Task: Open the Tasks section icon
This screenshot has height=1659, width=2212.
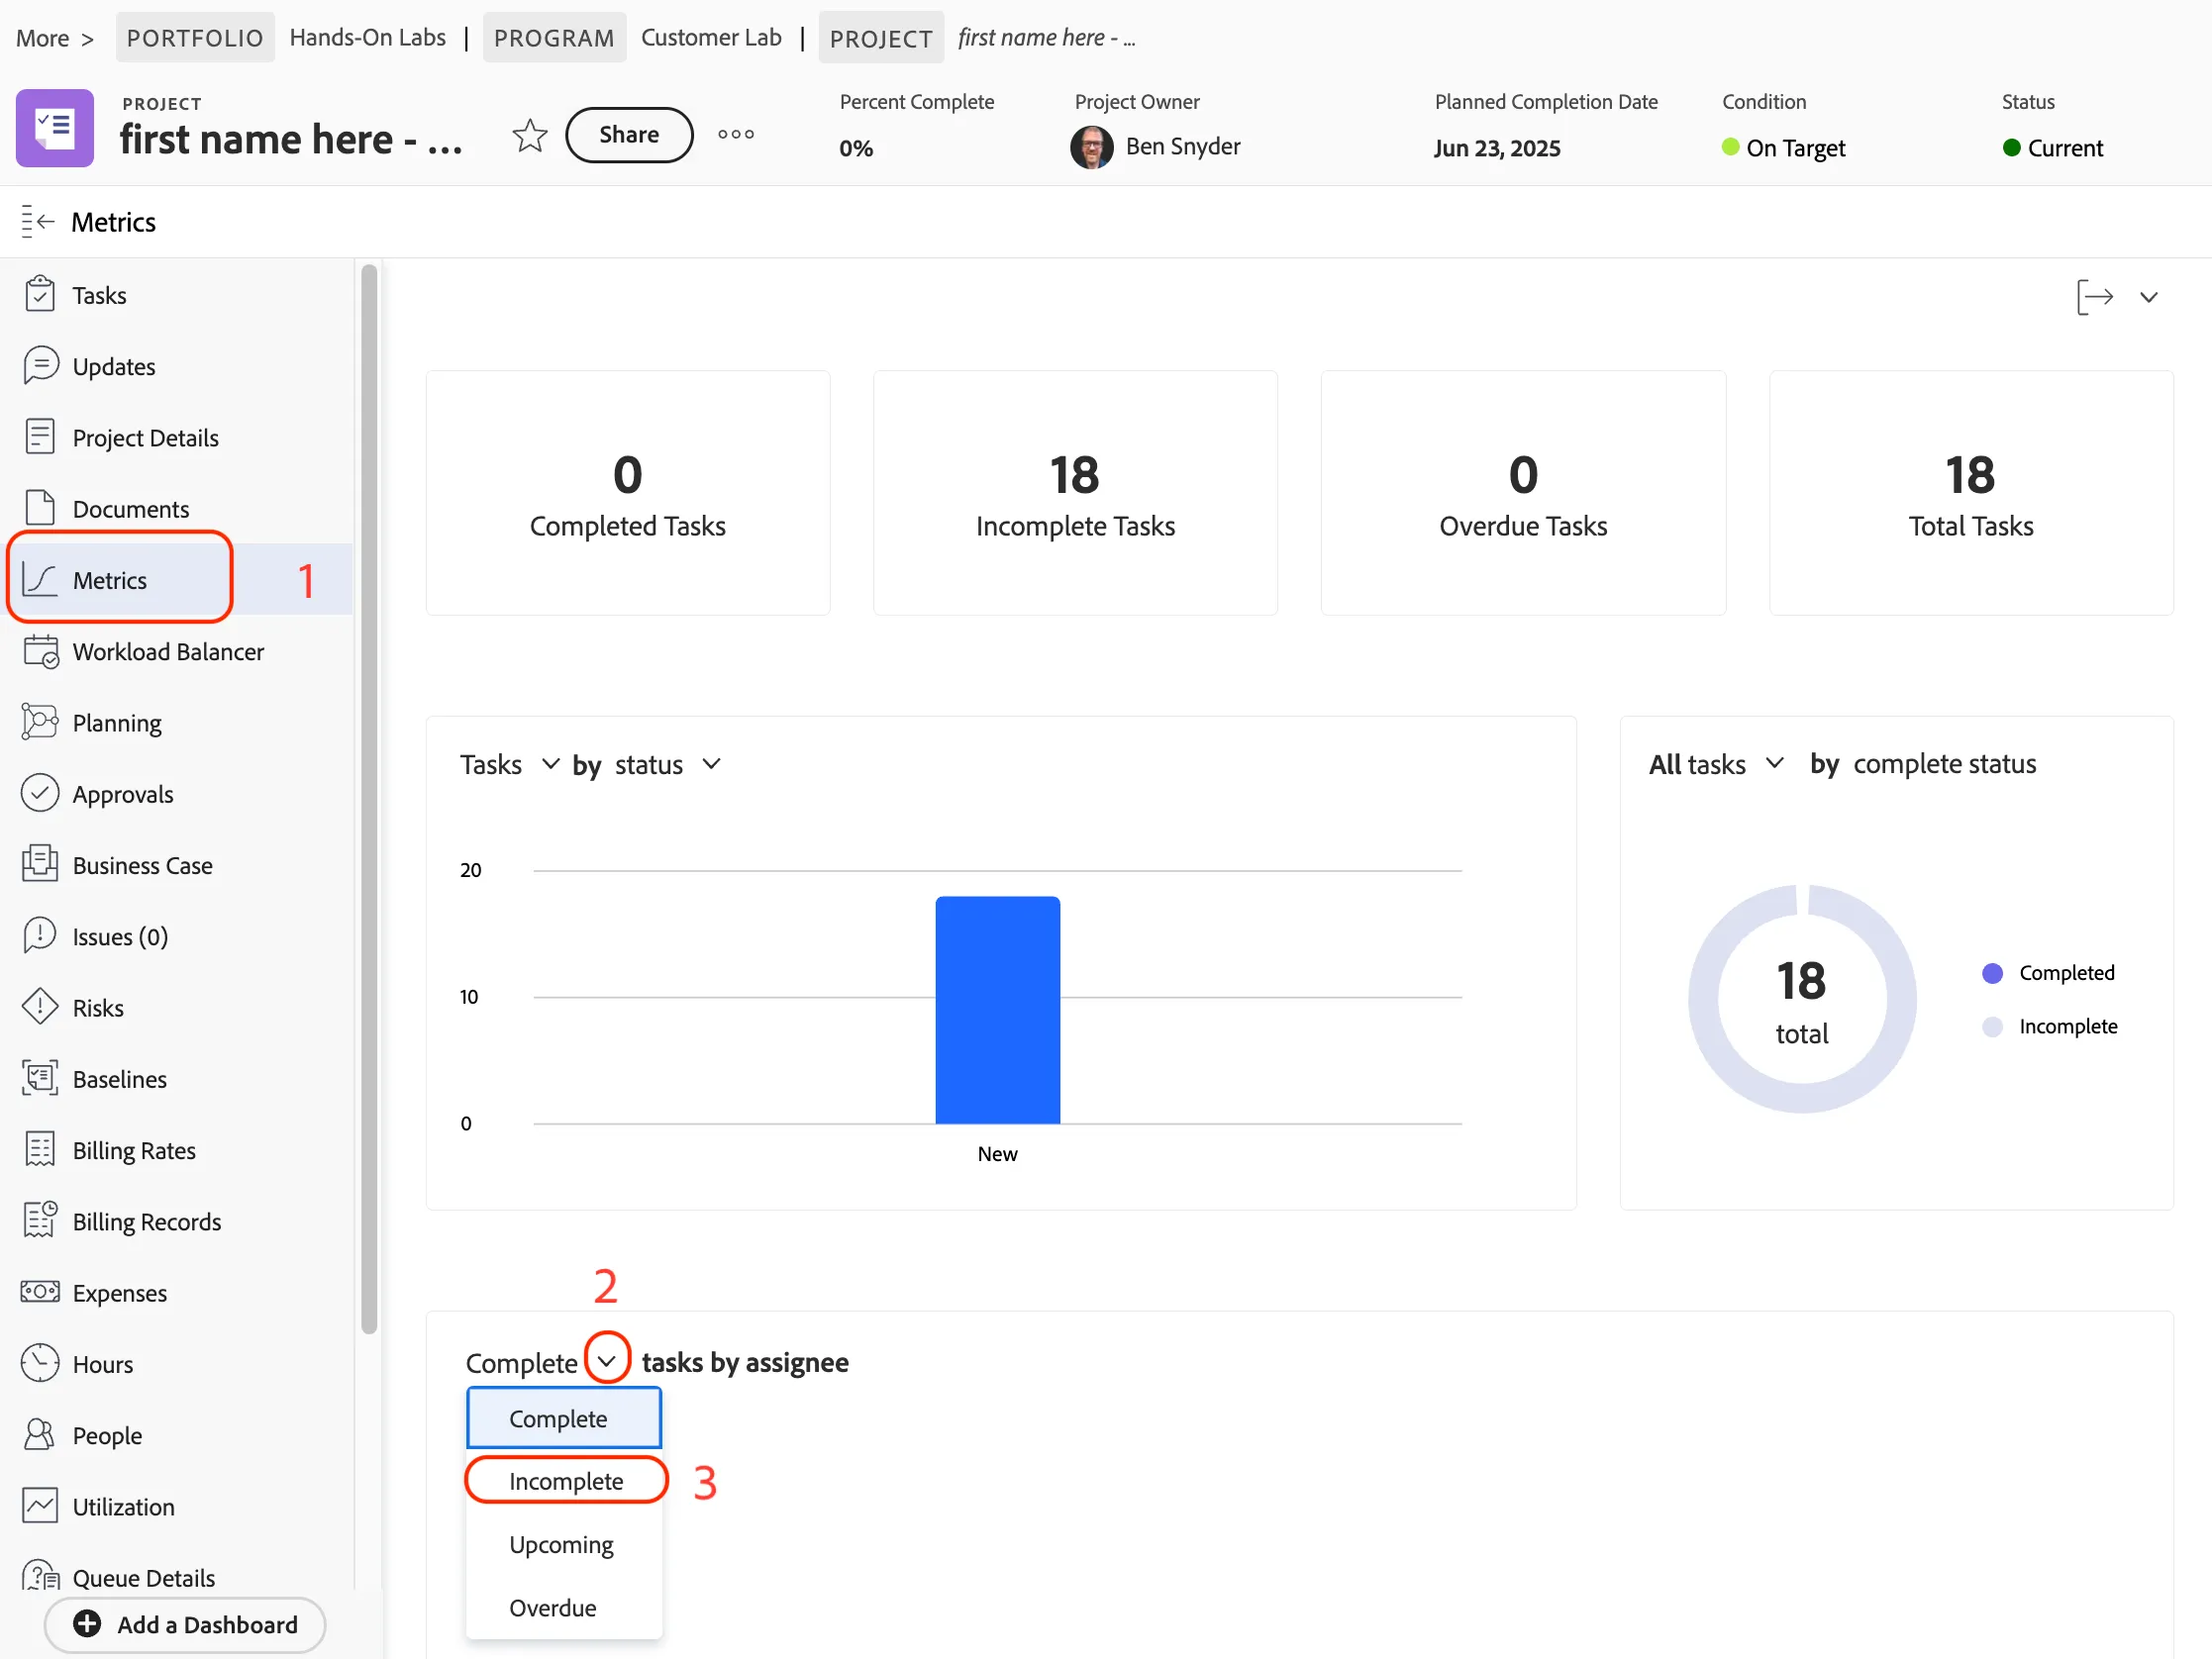Action: (x=40, y=294)
